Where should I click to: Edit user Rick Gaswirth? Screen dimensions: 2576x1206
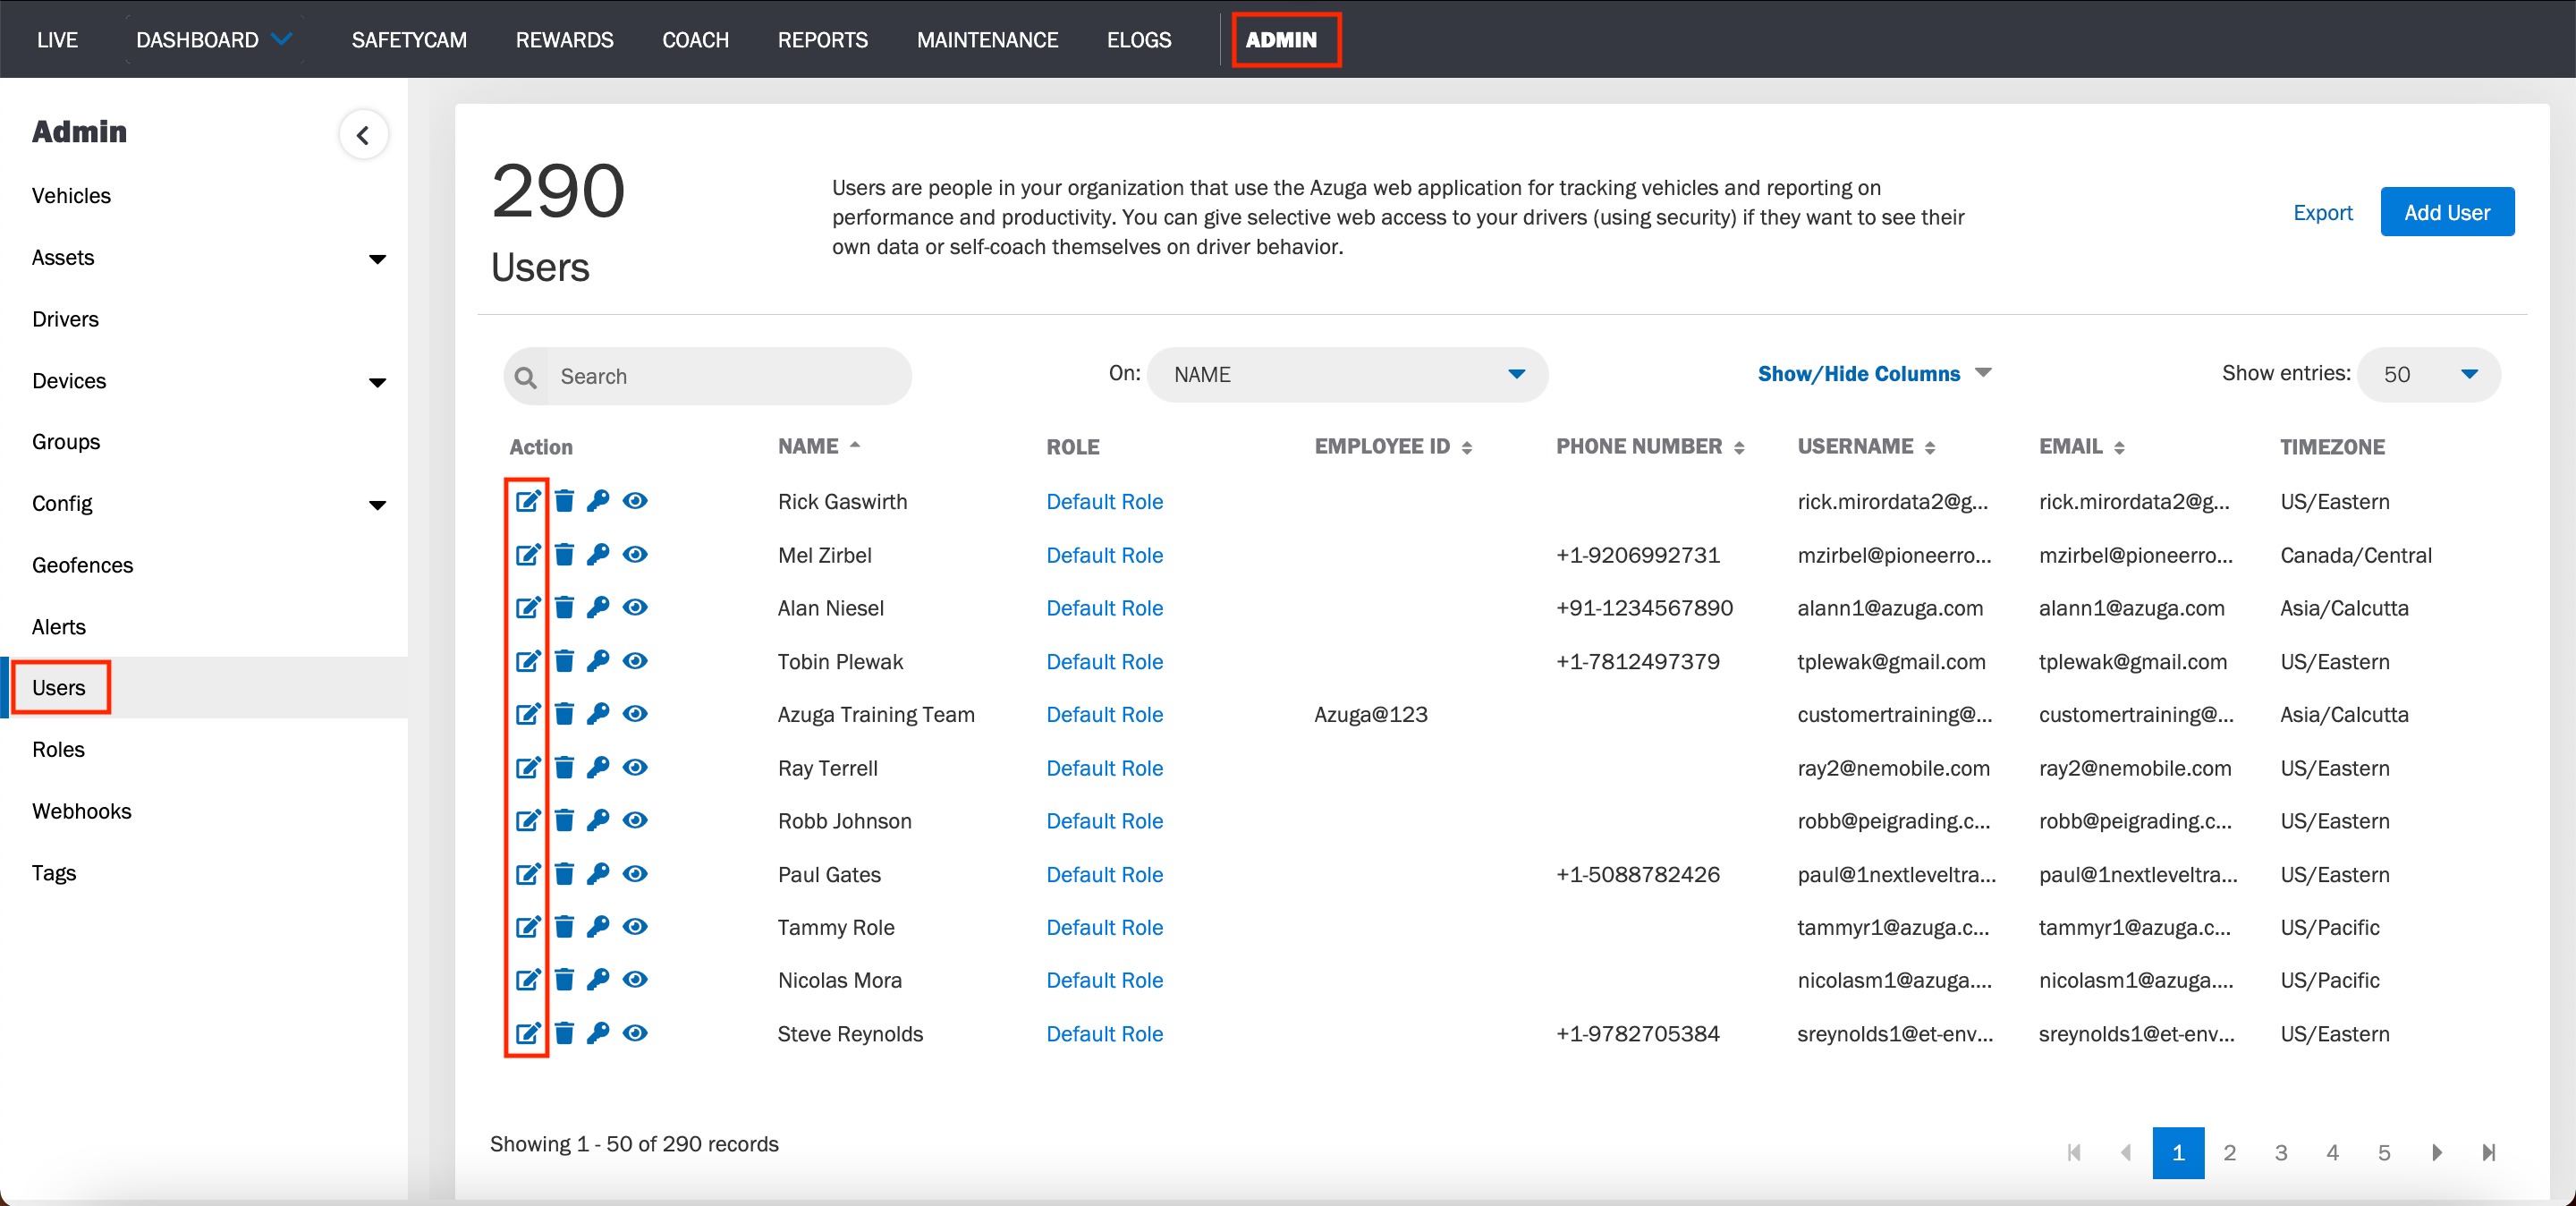click(528, 501)
